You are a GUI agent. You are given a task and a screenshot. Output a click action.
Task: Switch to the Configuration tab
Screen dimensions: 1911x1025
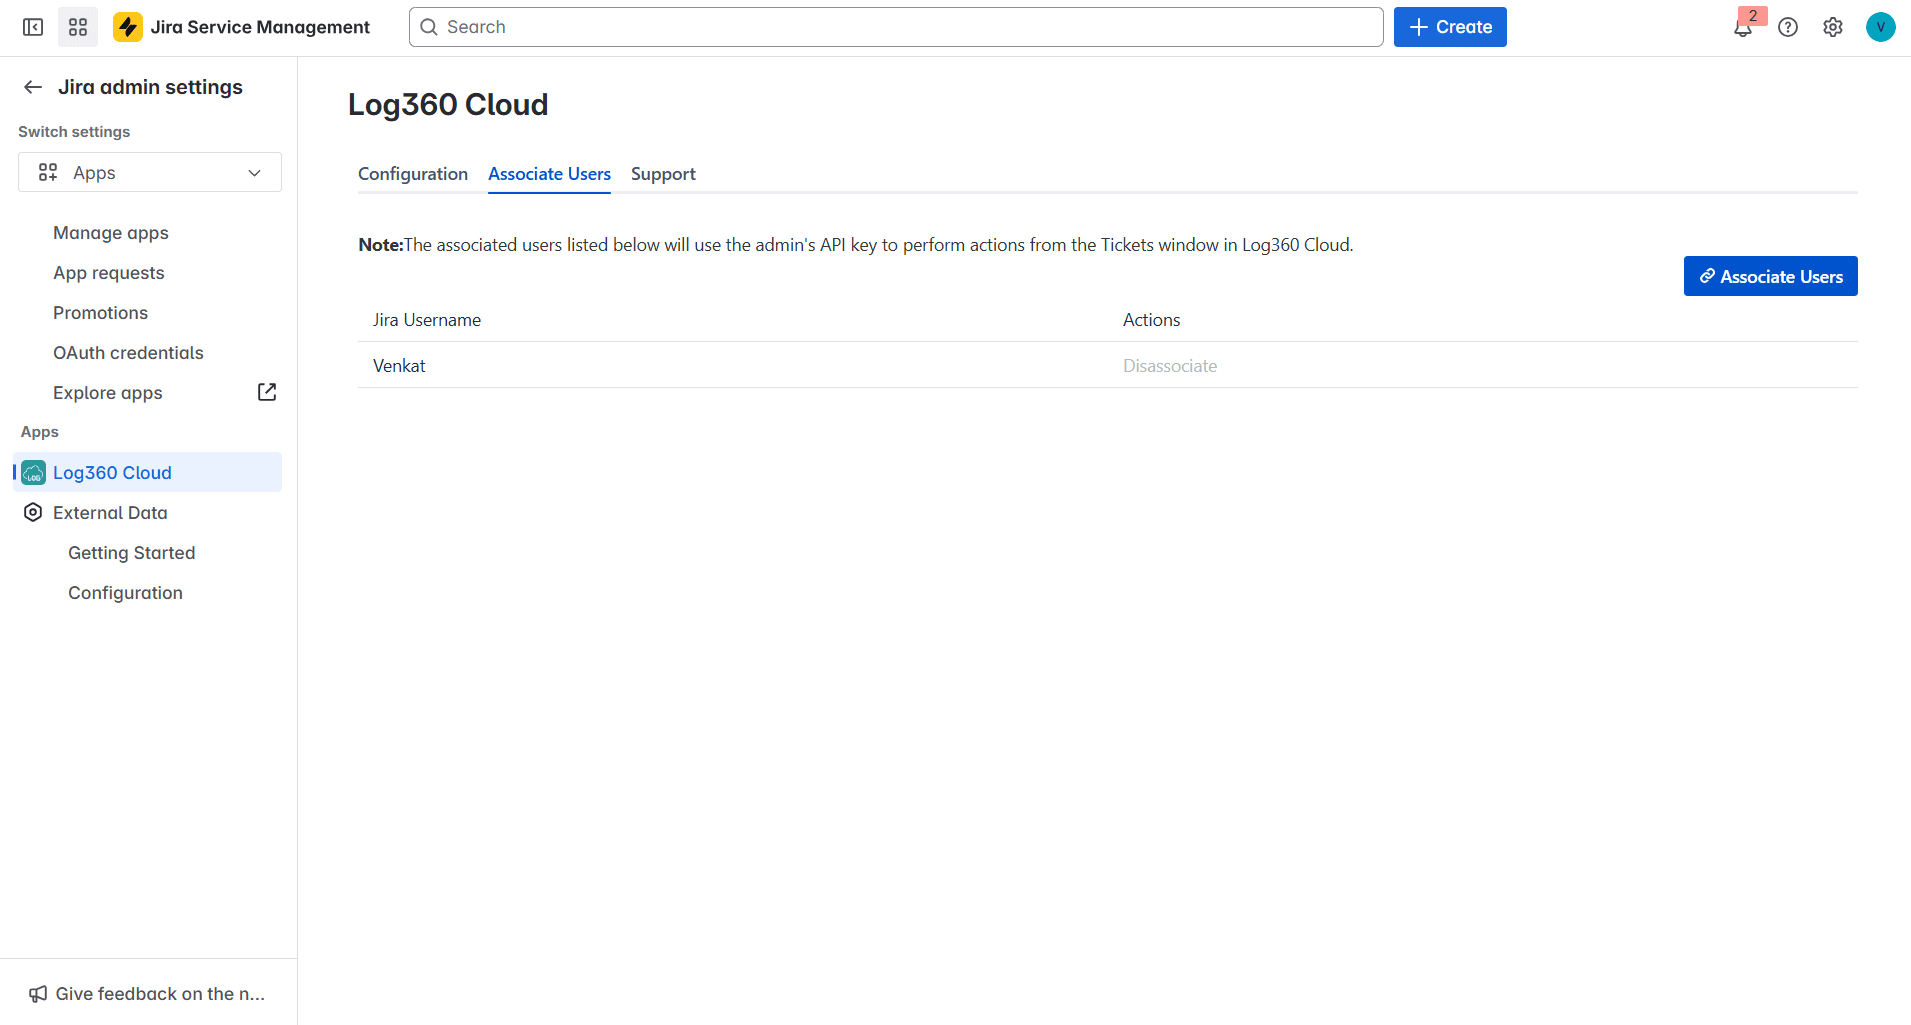click(412, 173)
